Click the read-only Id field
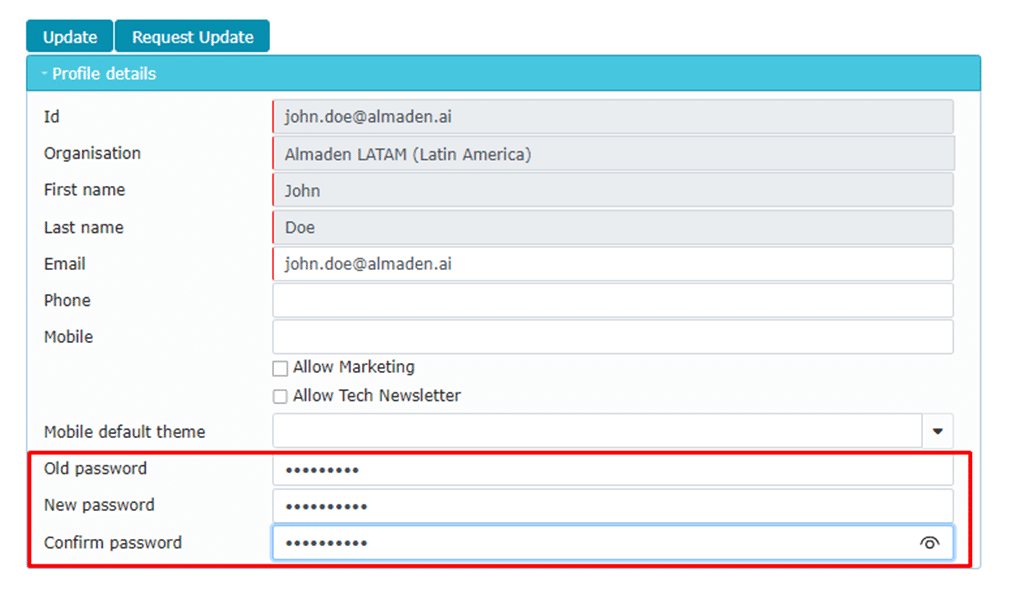This screenshot has width=1010, height=594. pyautogui.click(x=612, y=117)
